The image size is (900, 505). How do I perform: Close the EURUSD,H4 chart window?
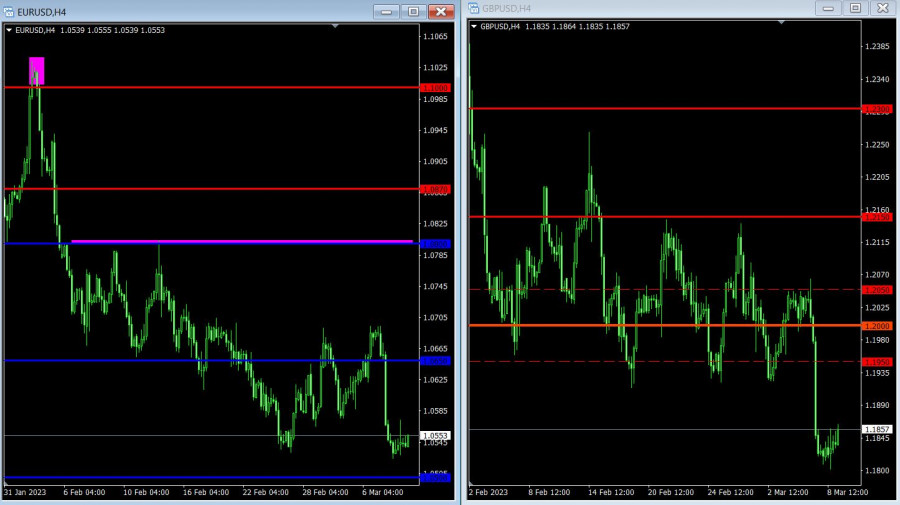click(440, 11)
